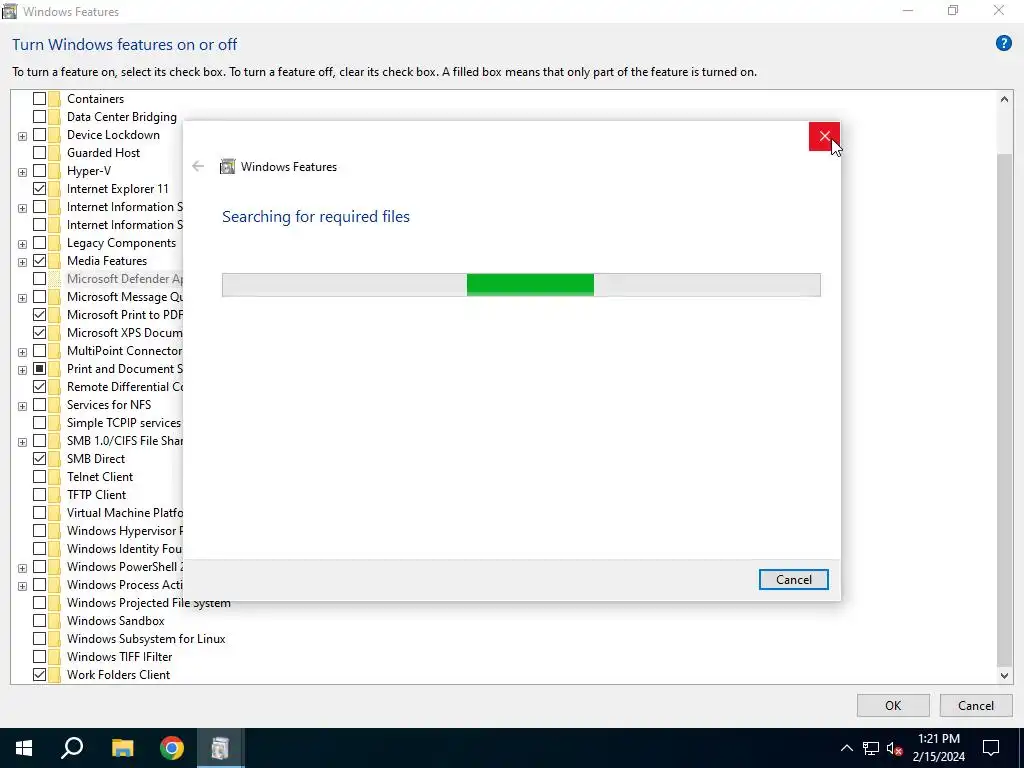Click the scroll down arrow
The image size is (1024, 768).
[1004, 676]
